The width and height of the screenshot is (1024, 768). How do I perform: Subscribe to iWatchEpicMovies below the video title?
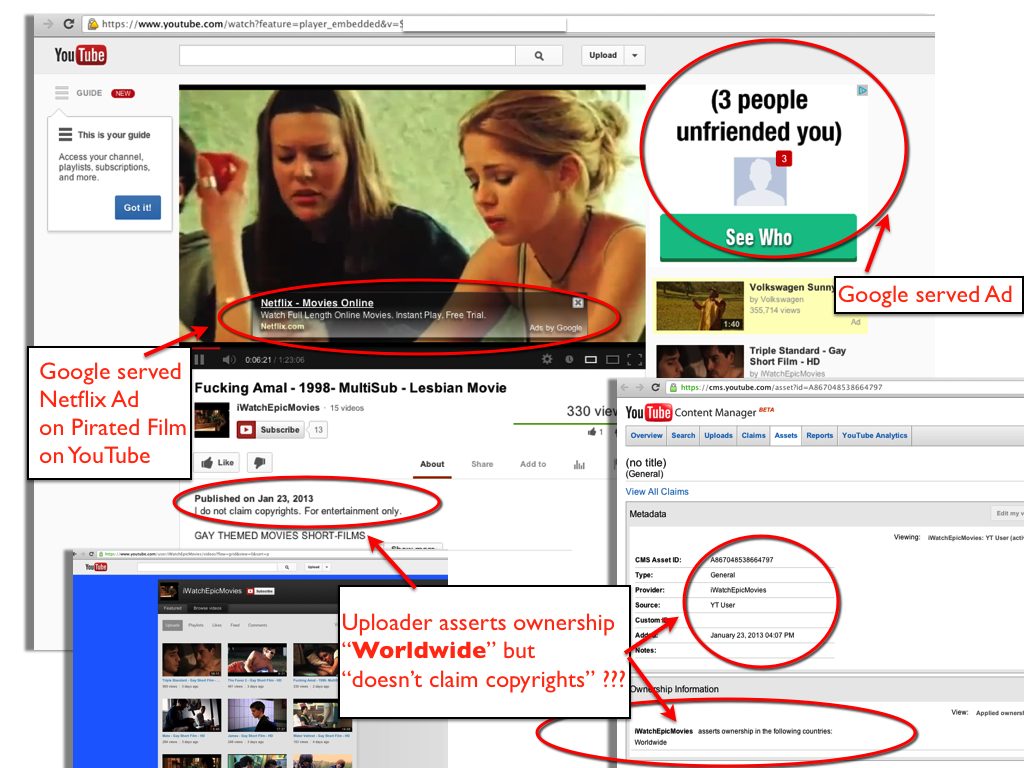tap(270, 430)
